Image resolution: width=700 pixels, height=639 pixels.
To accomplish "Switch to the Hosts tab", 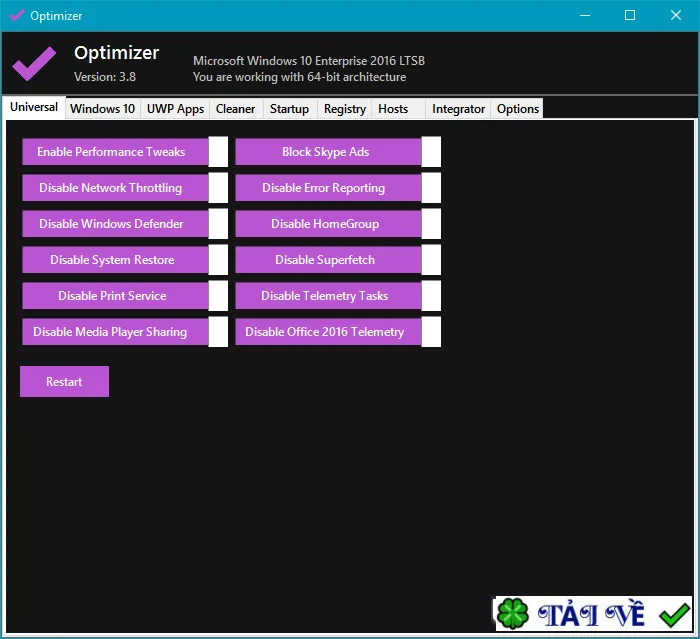I will pos(393,109).
